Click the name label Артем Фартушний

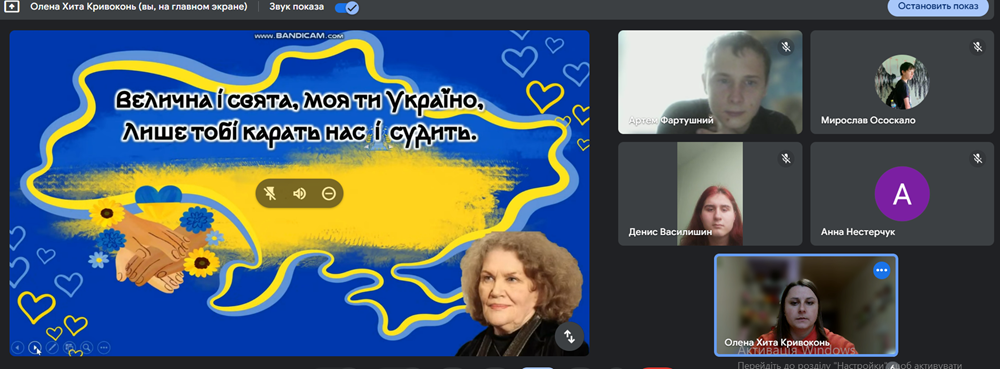(671, 120)
